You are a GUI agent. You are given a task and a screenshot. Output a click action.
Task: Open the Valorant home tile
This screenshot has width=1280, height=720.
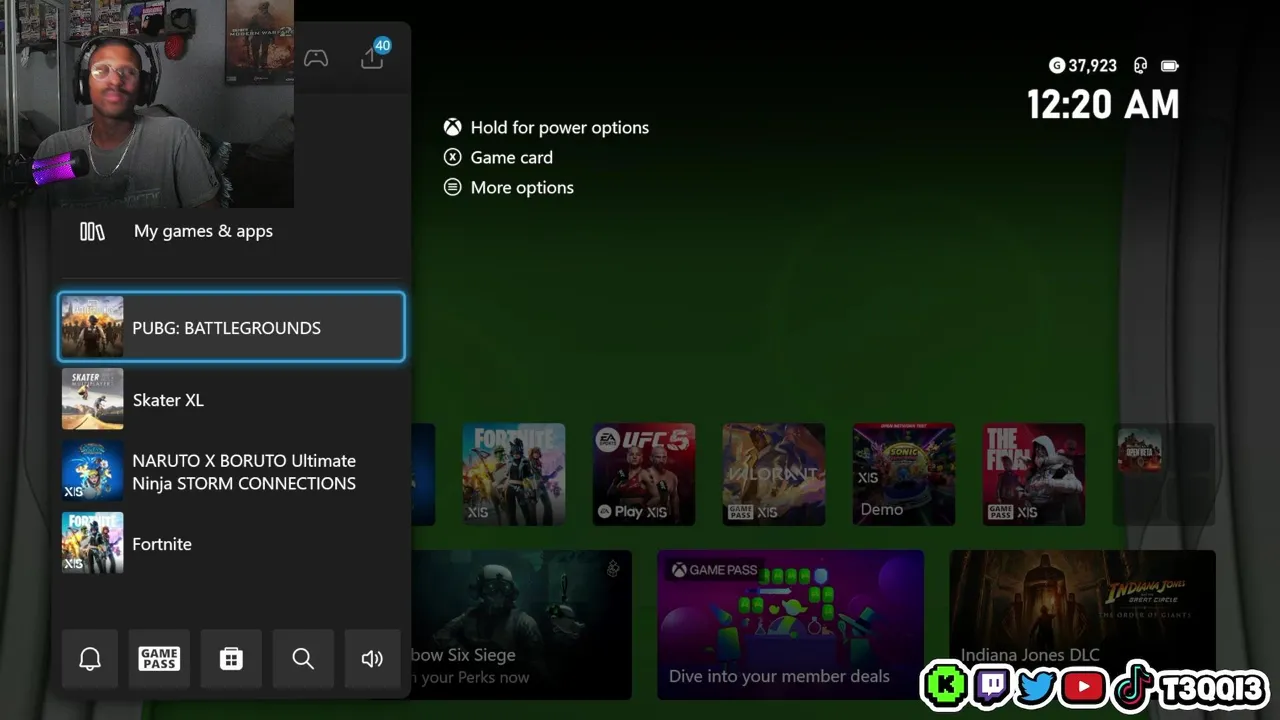pos(774,474)
